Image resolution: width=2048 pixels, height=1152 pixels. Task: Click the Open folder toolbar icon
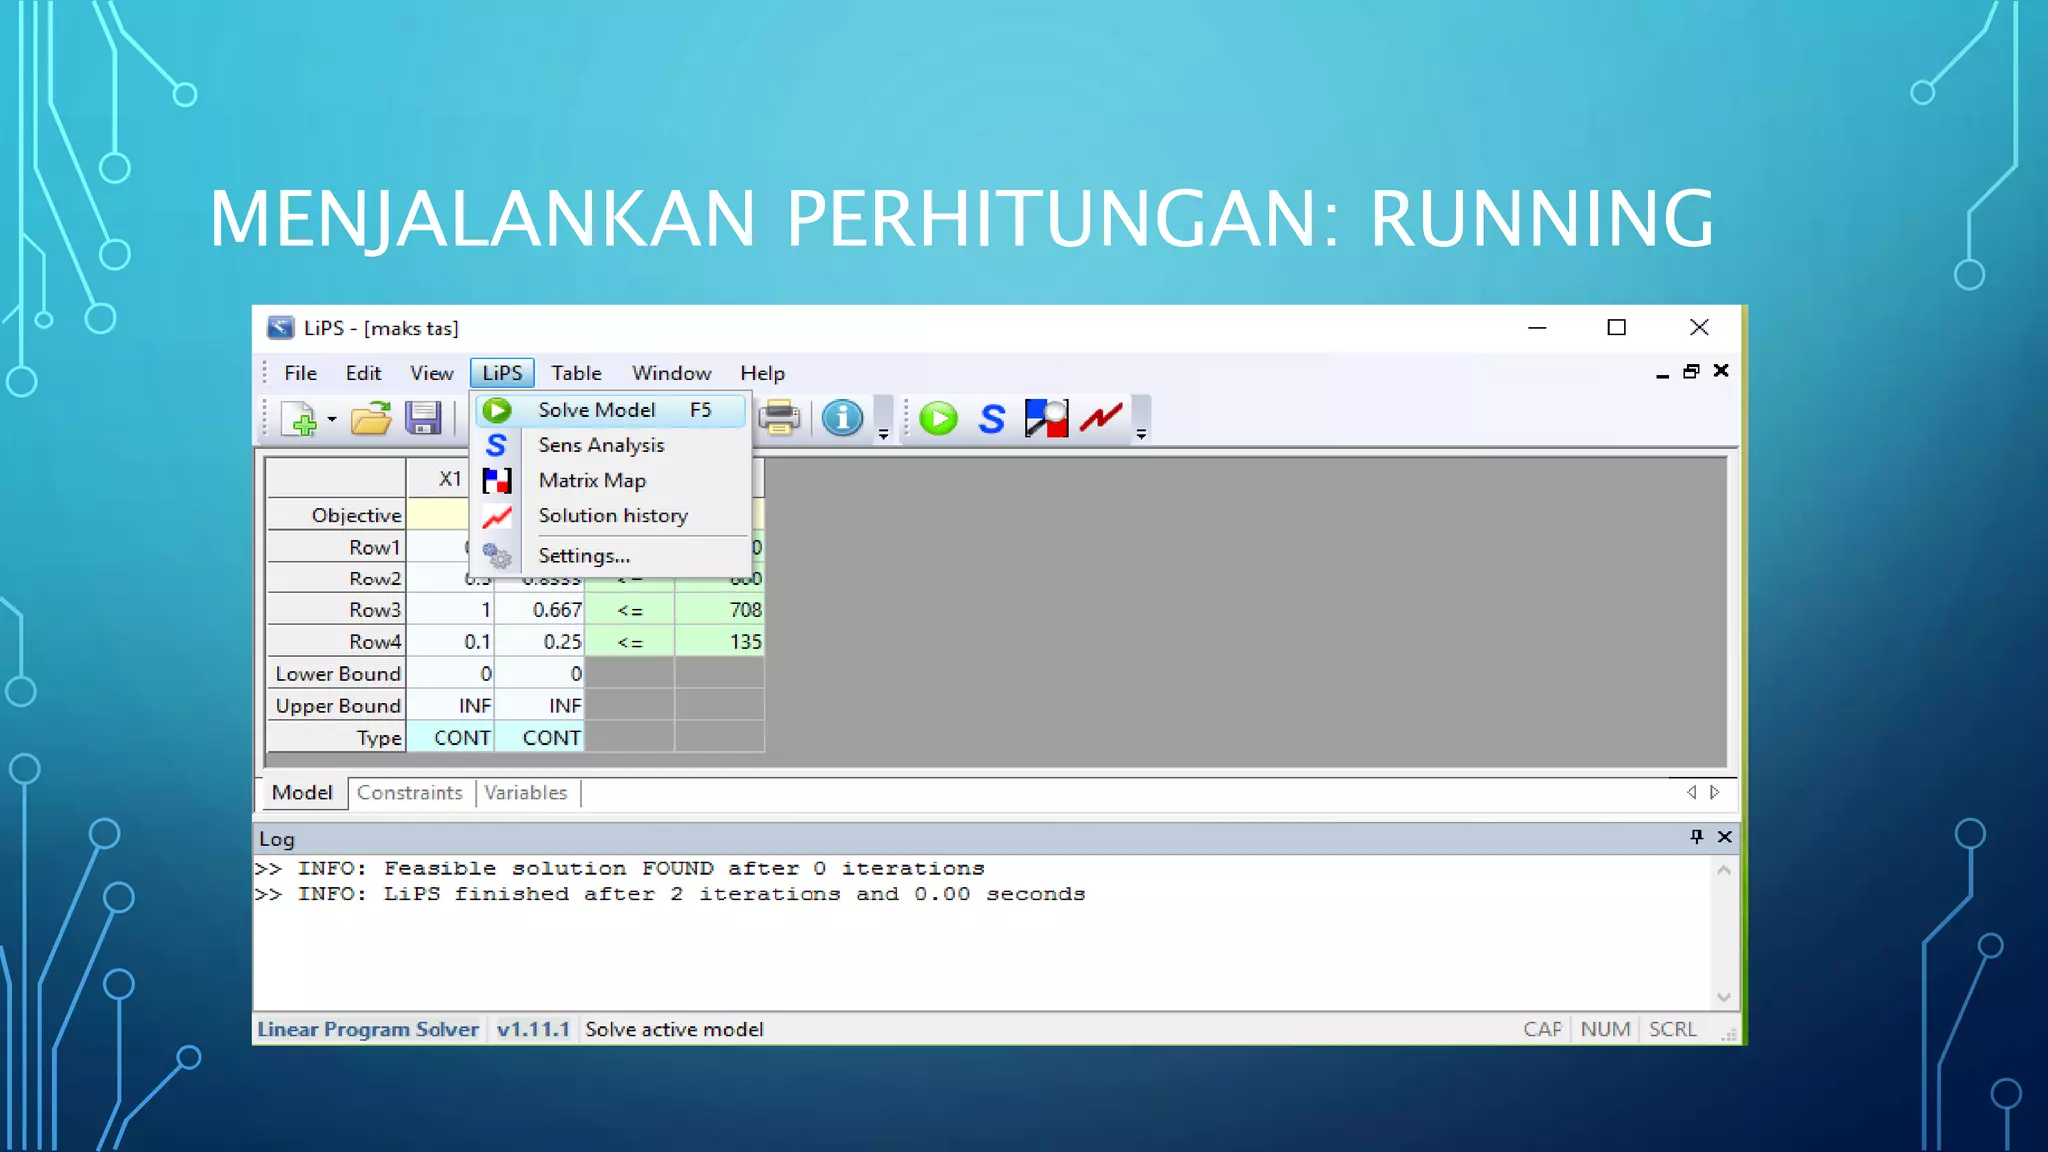pyautogui.click(x=371, y=419)
